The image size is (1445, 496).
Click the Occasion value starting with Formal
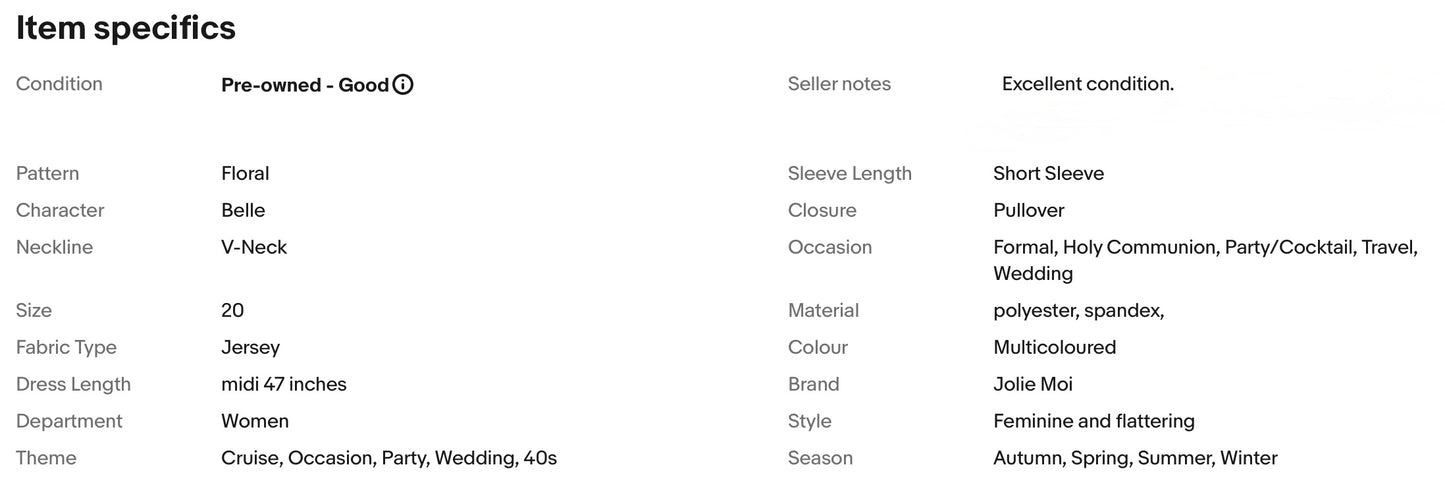(x=1204, y=248)
